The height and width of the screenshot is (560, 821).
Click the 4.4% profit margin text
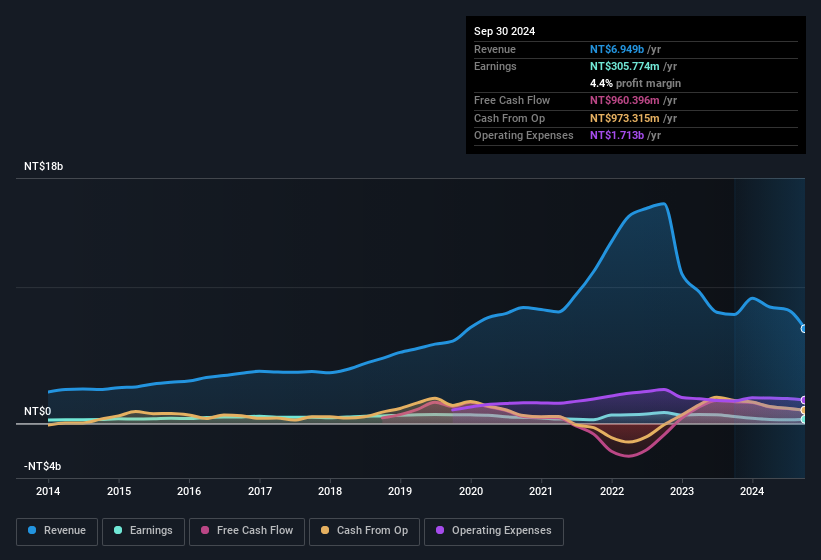(x=635, y=83)
